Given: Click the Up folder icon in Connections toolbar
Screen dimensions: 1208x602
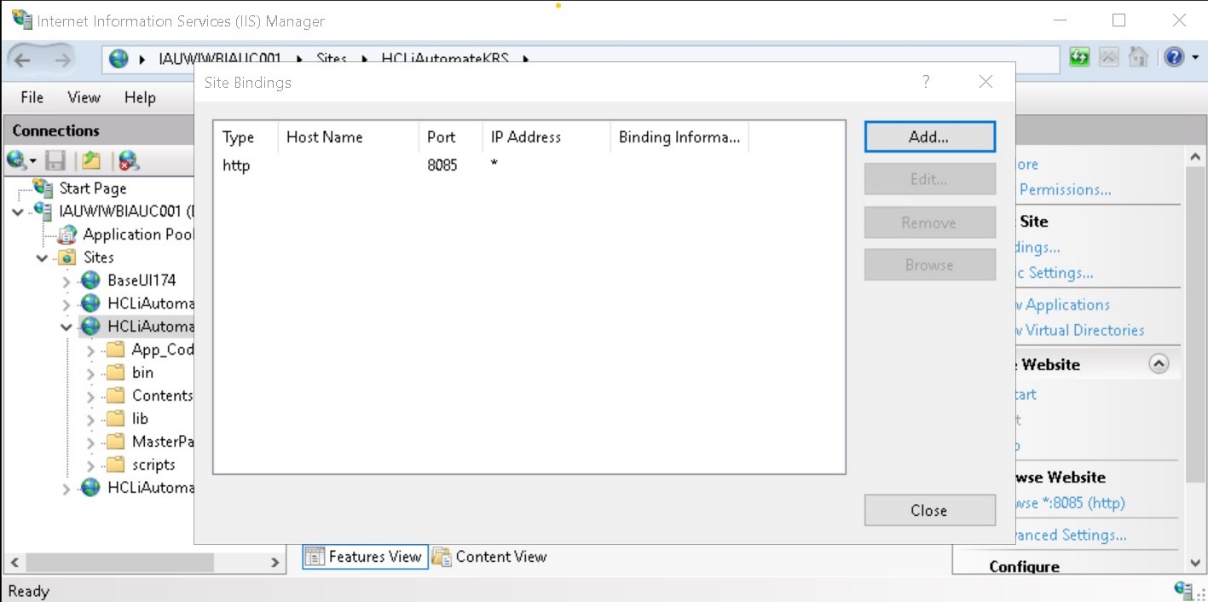Looking at the screenshot, I should point(91,160).
